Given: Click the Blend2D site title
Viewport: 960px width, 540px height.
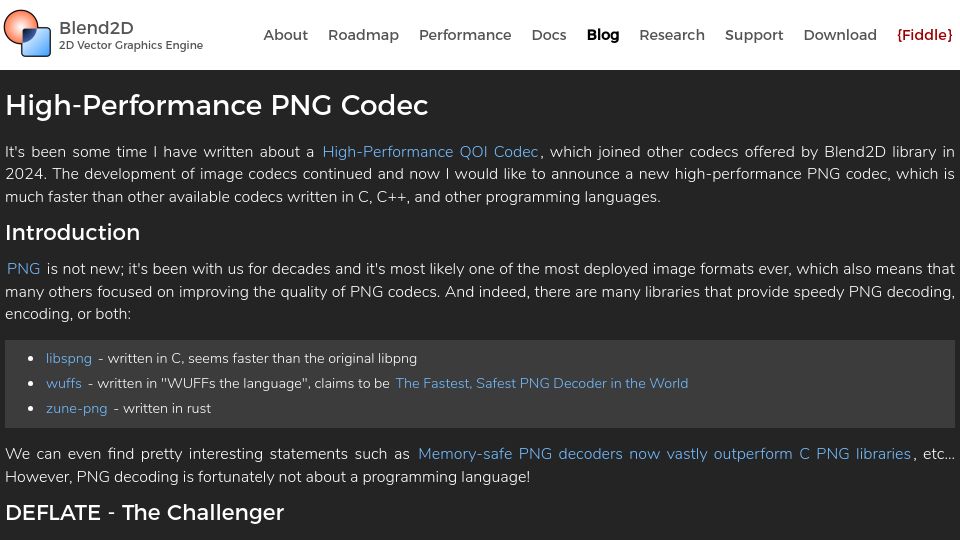Looking at the screenshot, I should pyautogui.click(x=96, y=28).
